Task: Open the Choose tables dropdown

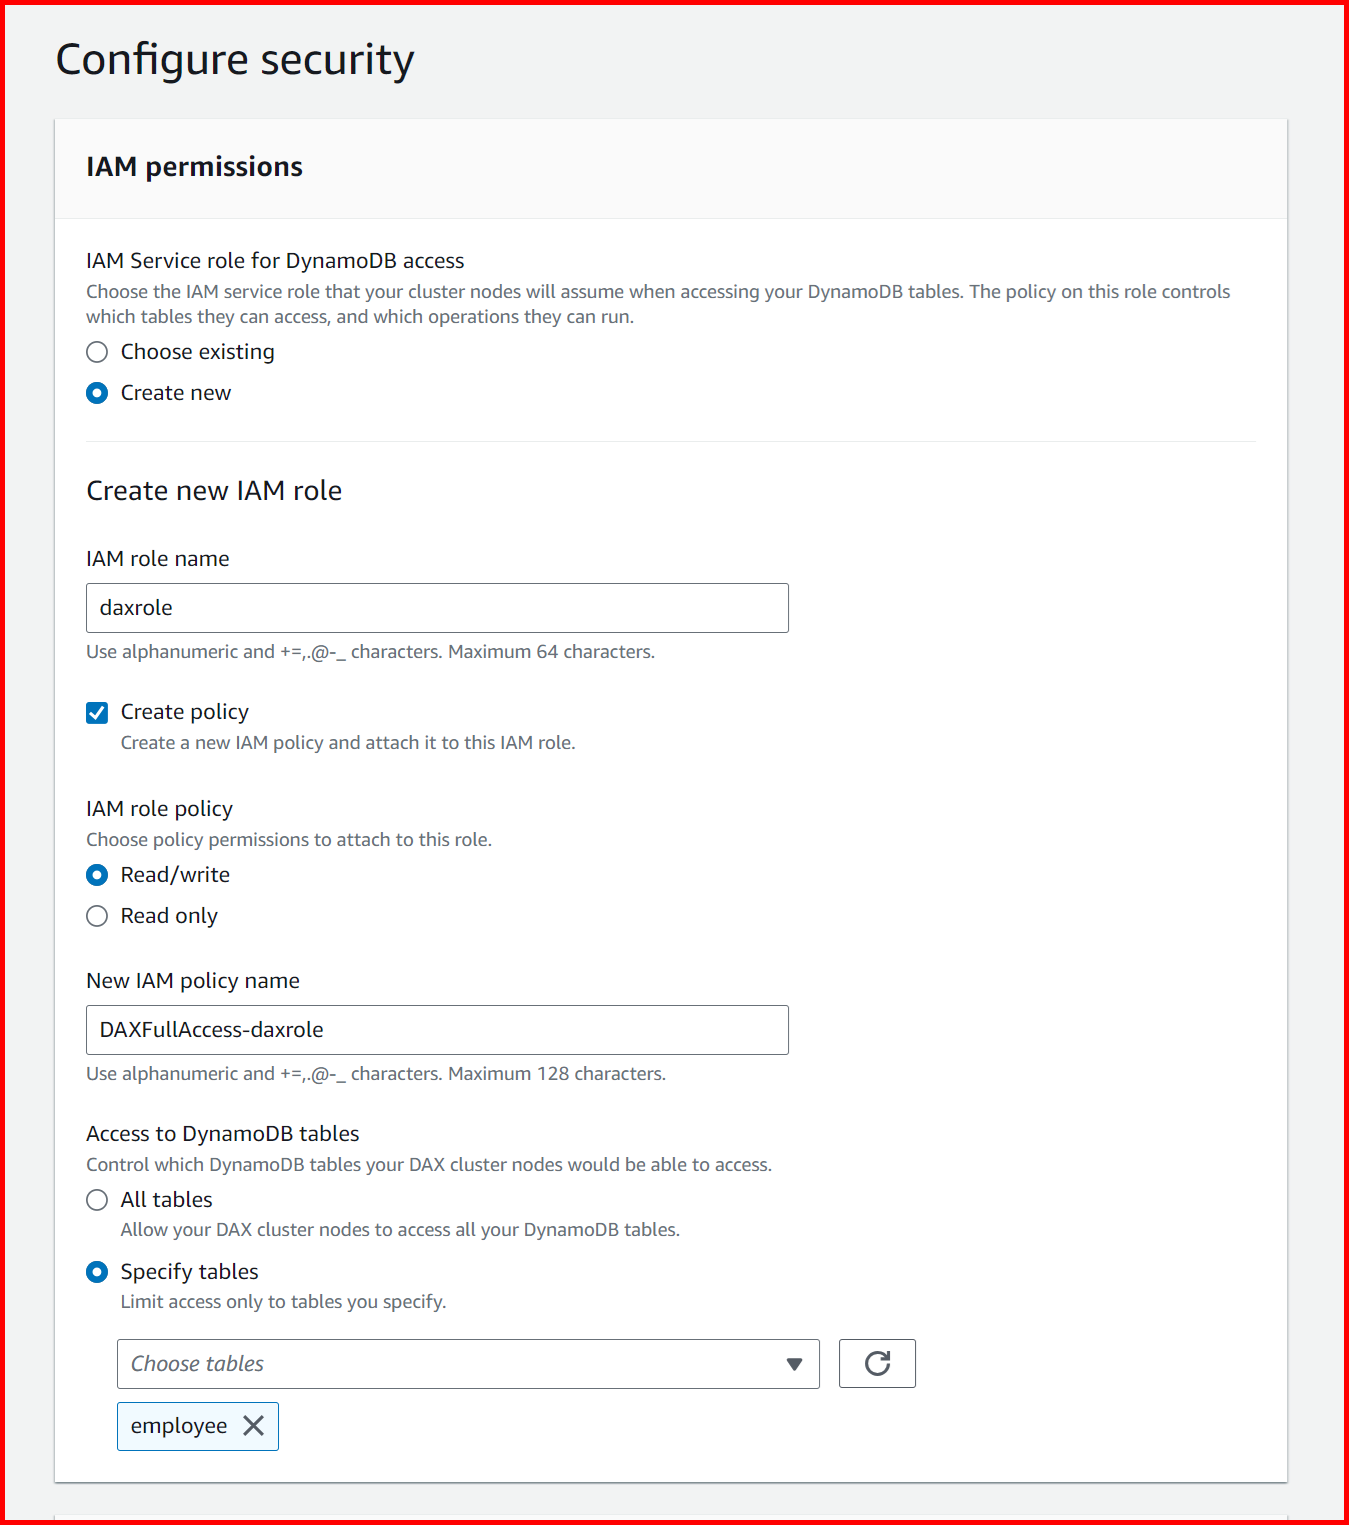Action: (x=450, y=1363)
